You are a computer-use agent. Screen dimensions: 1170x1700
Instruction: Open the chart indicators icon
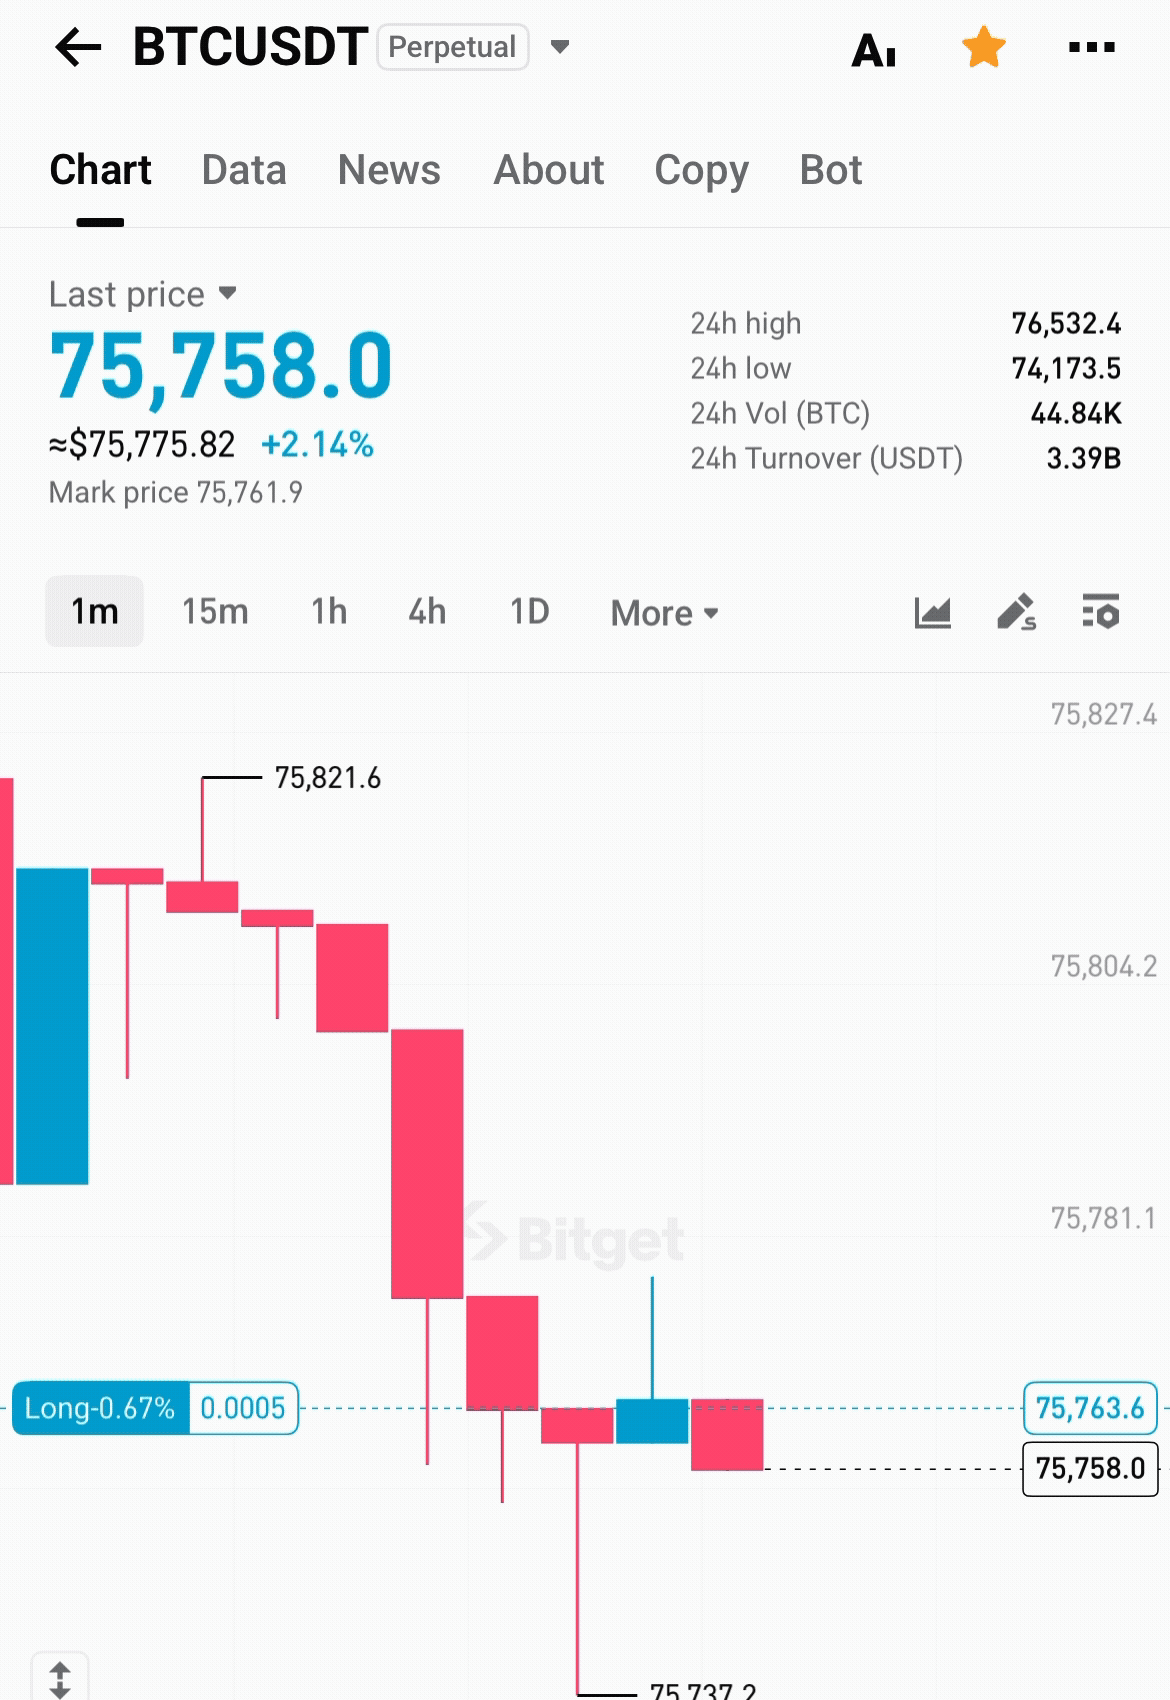point(933,612)
